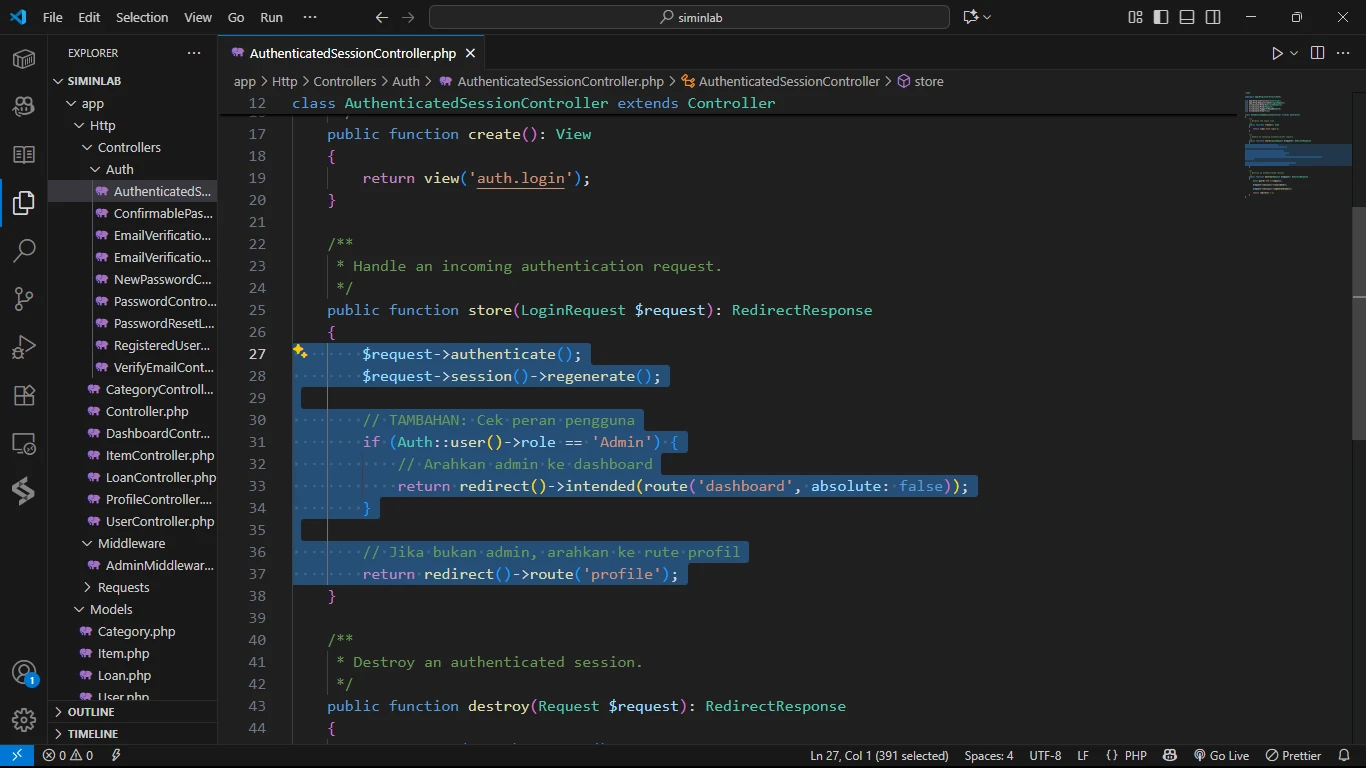Open the Run and Debug view
The image size is (1366, 768).
24,347
